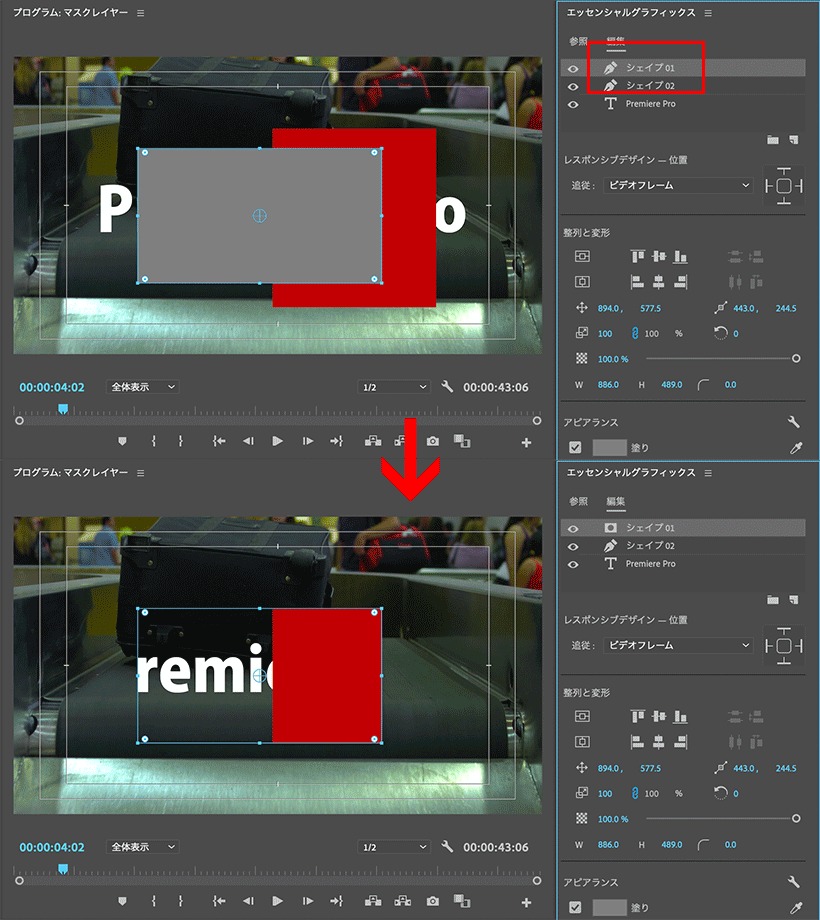This screenshot has width=820, height=920.
Task: Click new layer icon in upper graphics panel
Action: [x=794, y=140]
